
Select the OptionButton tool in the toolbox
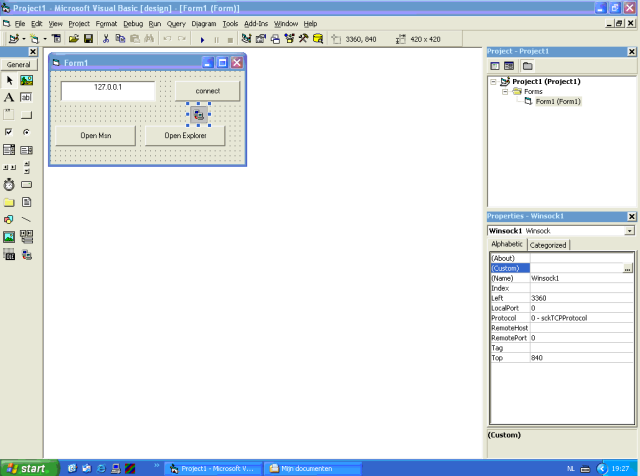point(27,132)
